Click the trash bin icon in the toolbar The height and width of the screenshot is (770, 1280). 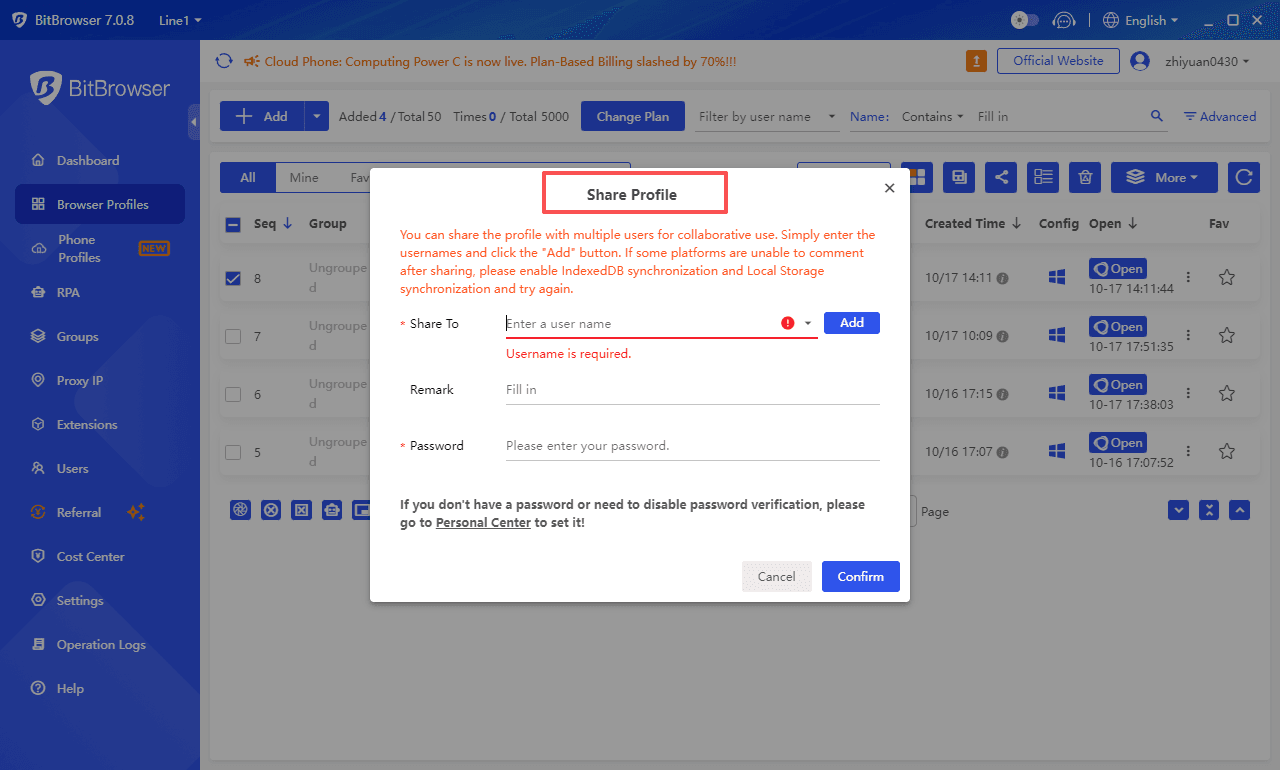tap(1085, 177)
